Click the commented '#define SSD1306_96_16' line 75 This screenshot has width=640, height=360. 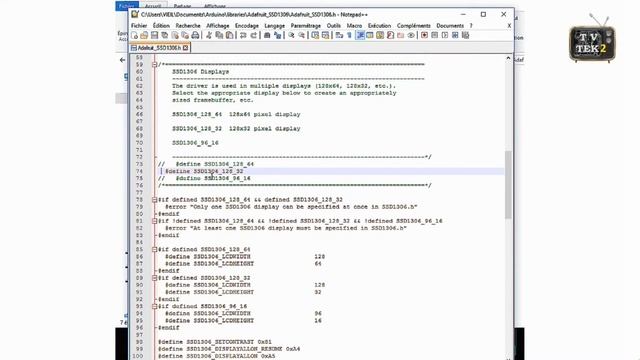204,178
